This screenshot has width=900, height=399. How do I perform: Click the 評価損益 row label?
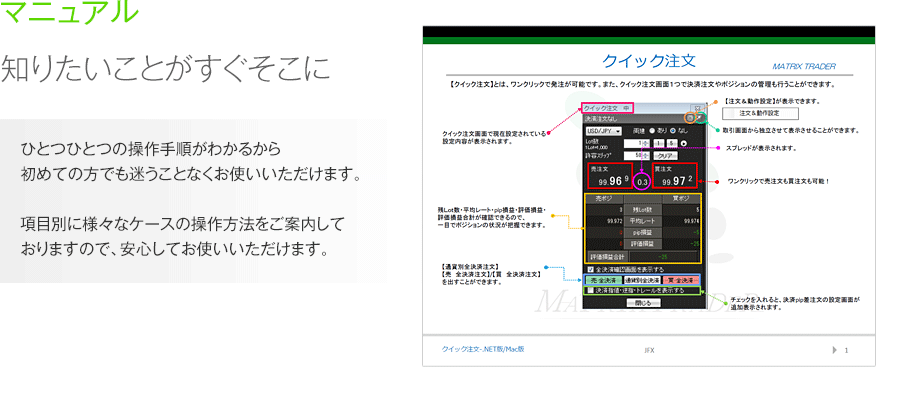tap(643, 244)
